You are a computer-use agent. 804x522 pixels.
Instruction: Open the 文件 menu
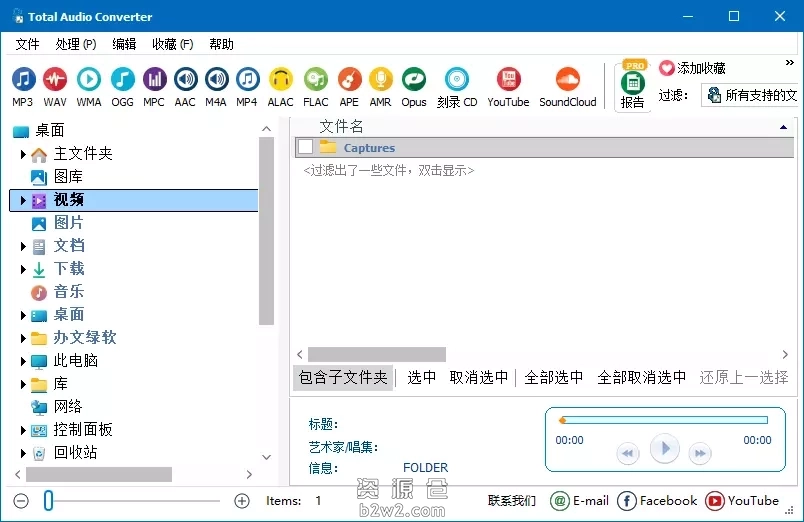point(27,44)
